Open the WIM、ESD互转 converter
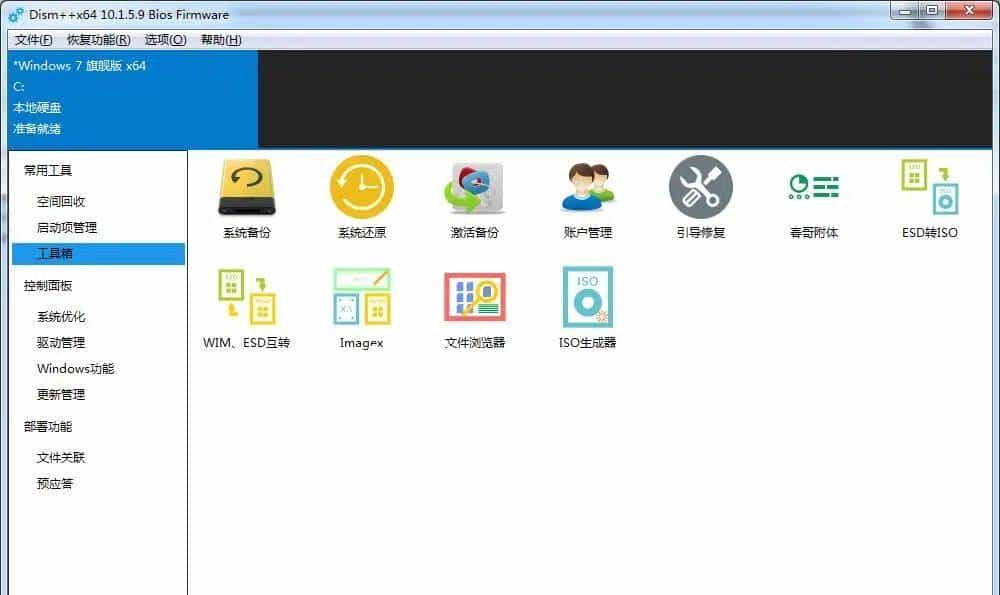The height and width of the screenshot is (595, 1000). tap(247, 308)
